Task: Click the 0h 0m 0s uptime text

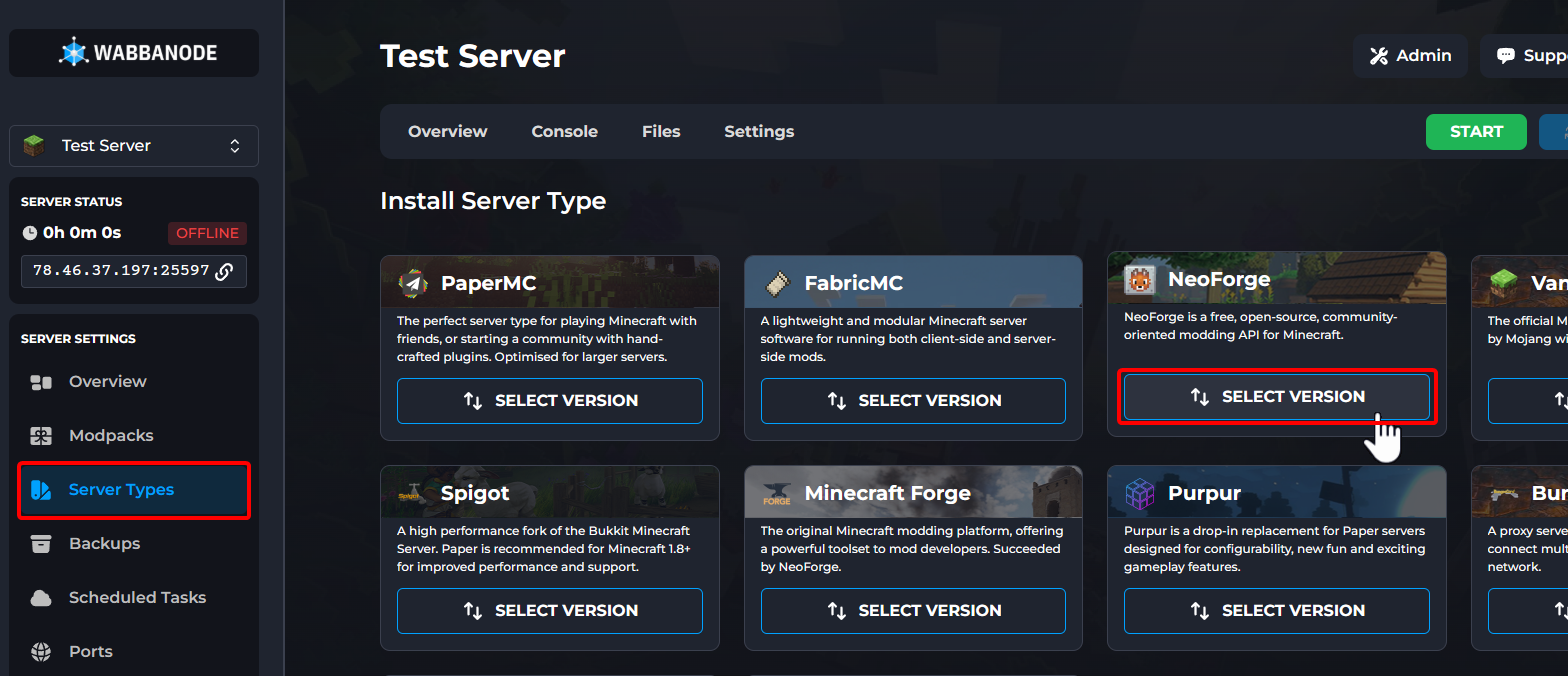Action: [x=82, y=233]
